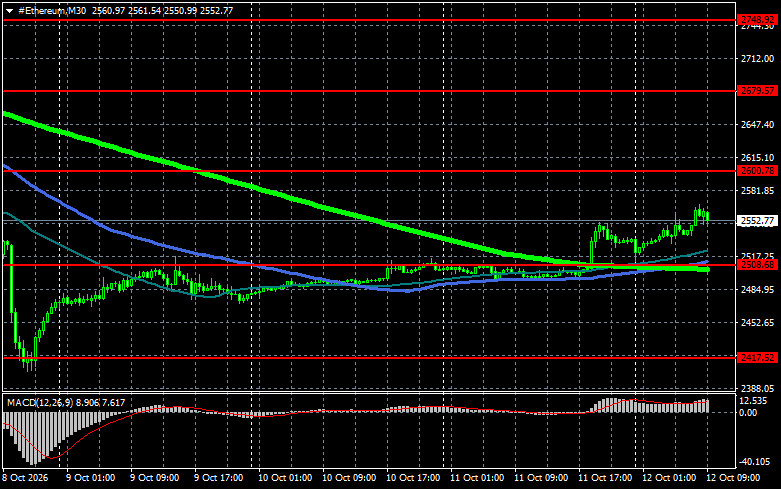Click the red 2679.57 level price tag
This screenshot has width=781, height=489.
[x=758, y=91]
